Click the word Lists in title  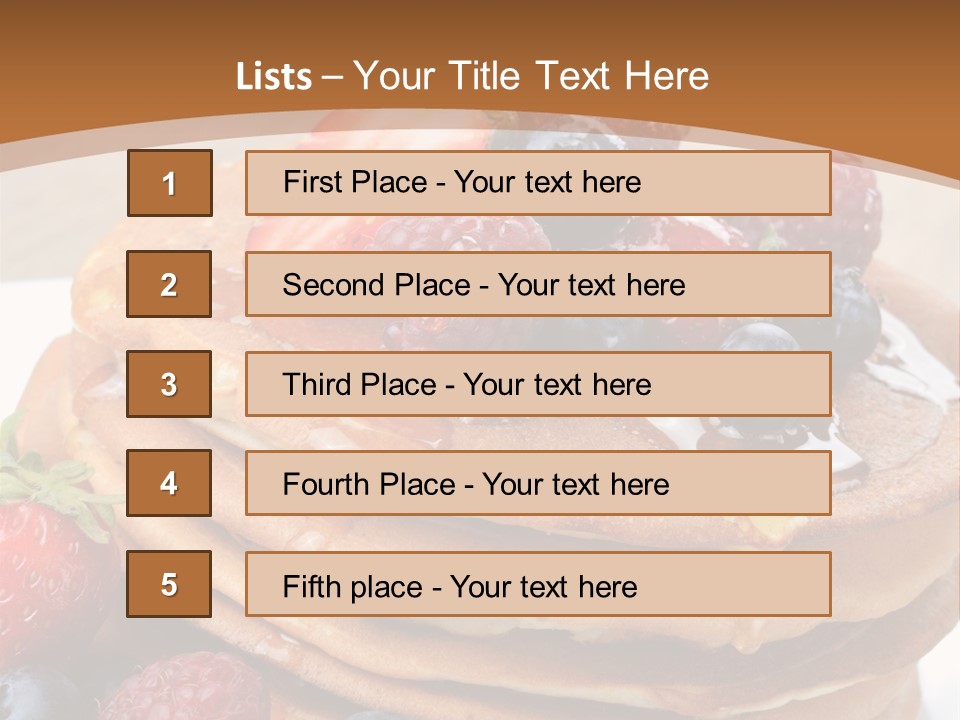coord(274,76)
